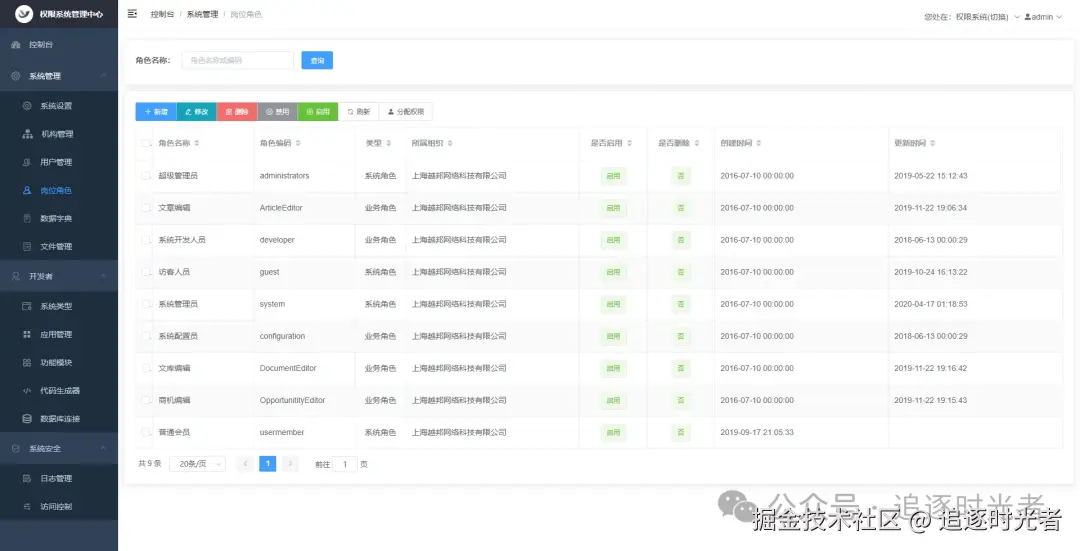Sort by 类型 column sort arrows

click(388, 143)
